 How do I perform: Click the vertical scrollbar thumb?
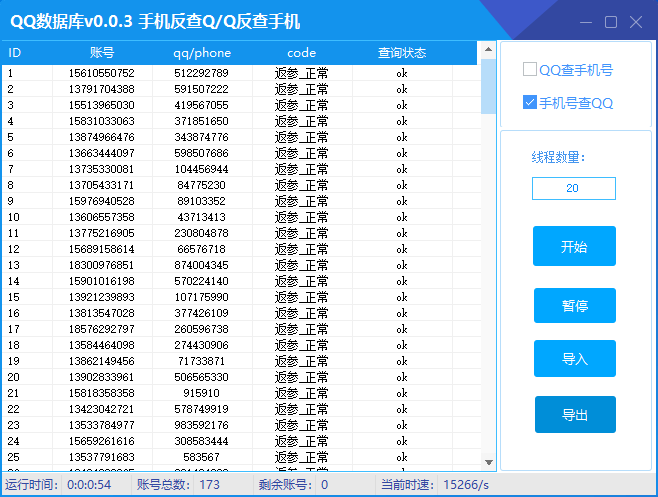coord(488,86)
